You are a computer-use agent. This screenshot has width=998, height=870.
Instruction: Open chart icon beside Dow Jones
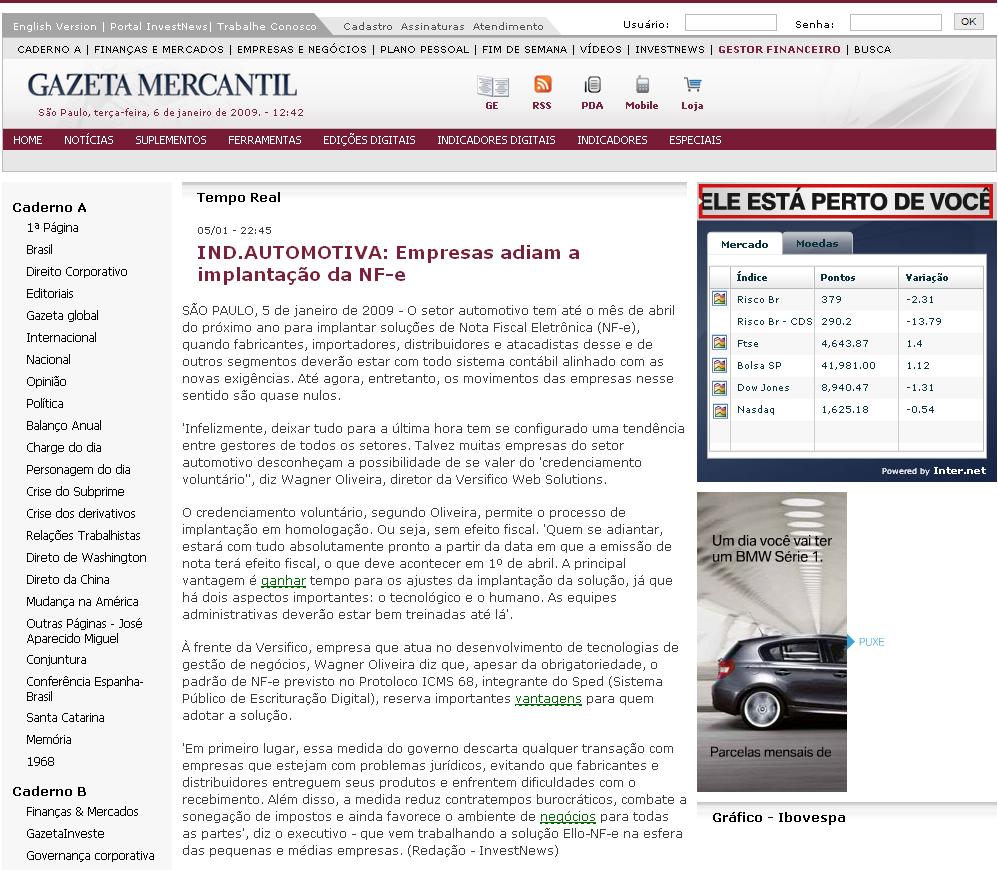[x=719, y=388]
